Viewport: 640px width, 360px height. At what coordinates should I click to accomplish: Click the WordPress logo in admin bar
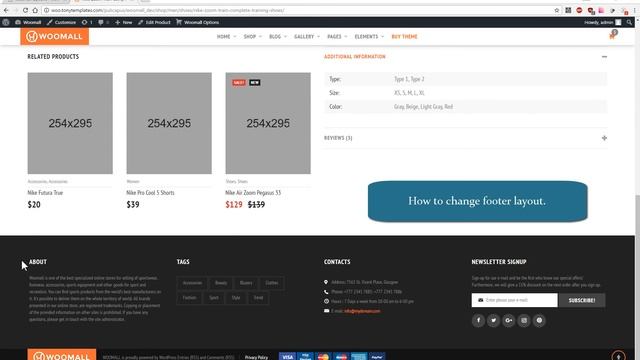tap(6, 22)
